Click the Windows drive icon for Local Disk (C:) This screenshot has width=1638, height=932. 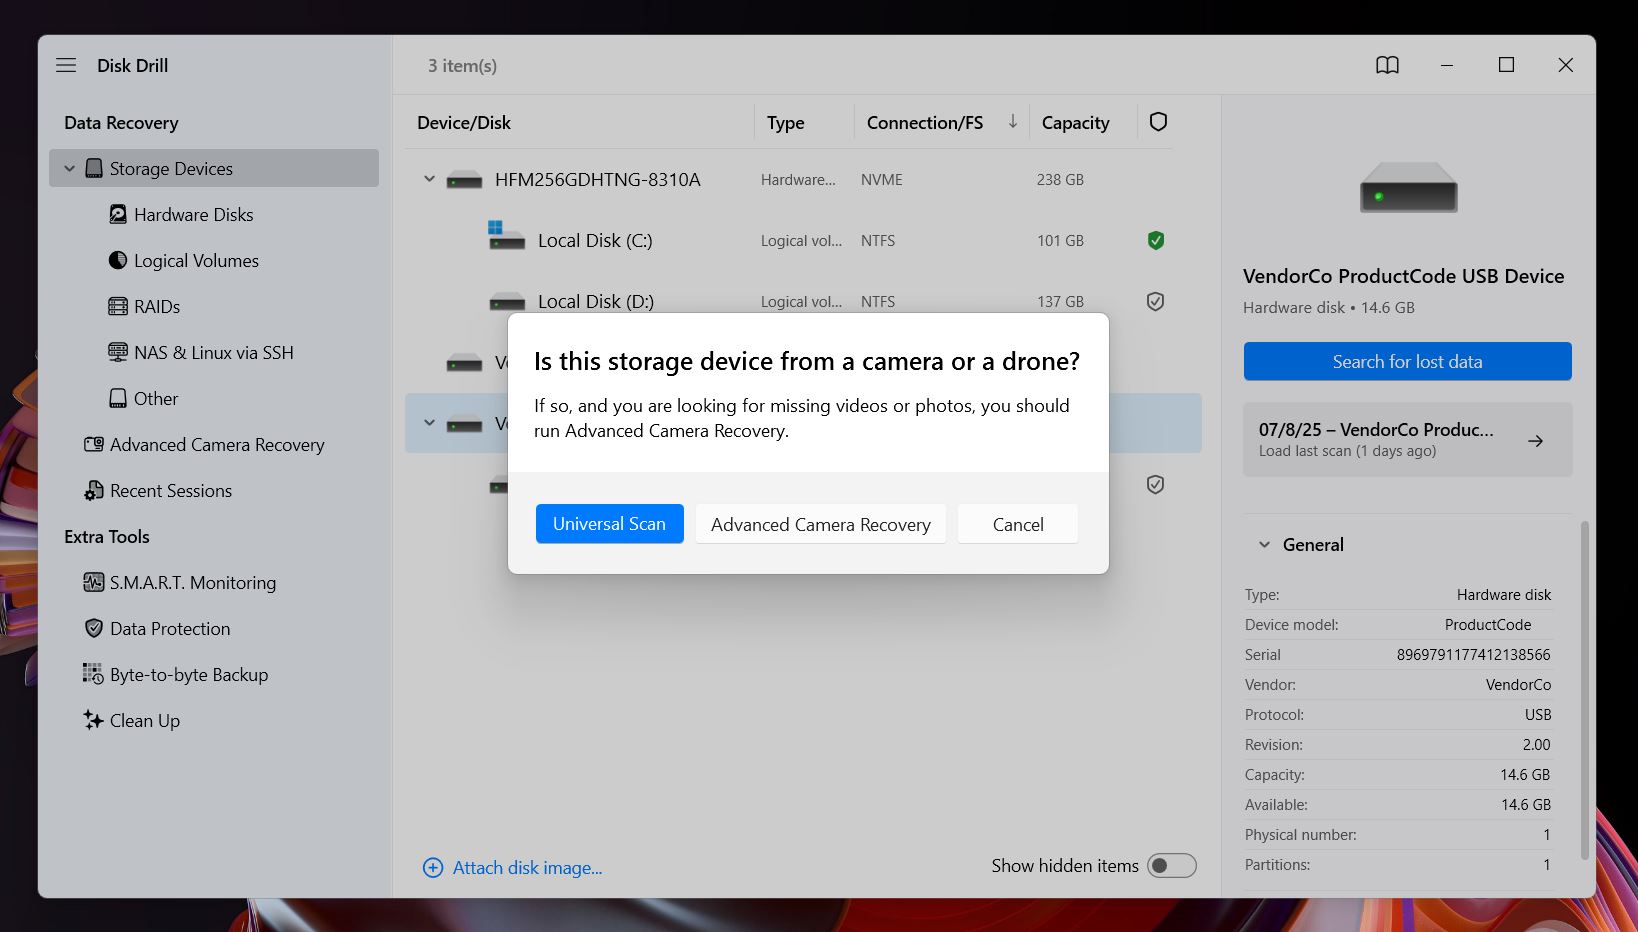click(x=506, y=236)
